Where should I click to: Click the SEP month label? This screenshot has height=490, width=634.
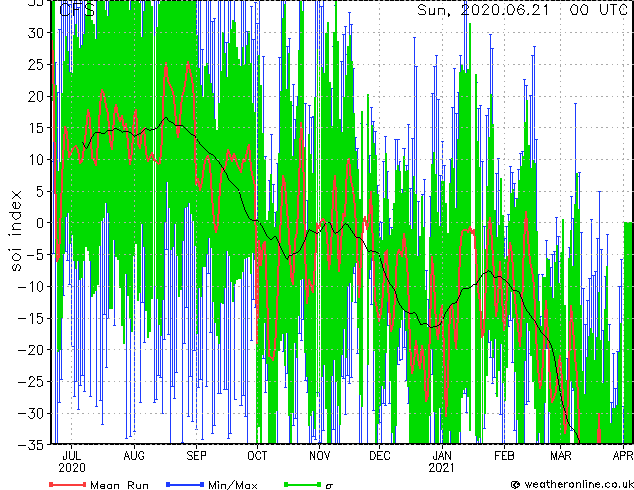tap(197, 456)
